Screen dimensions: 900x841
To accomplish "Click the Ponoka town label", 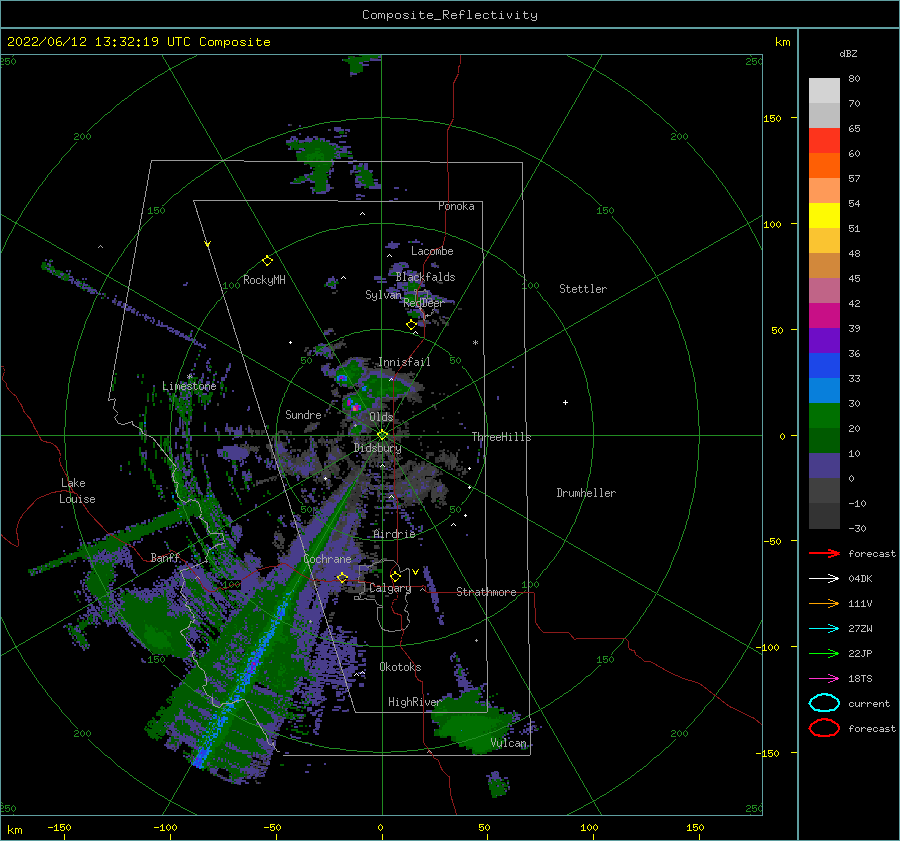I will tap(456, 206).
